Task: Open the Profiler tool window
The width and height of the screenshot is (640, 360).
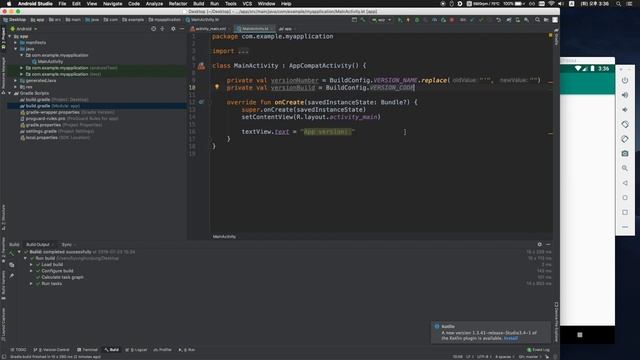Action: pyautogui.click(x=162, y=350)
